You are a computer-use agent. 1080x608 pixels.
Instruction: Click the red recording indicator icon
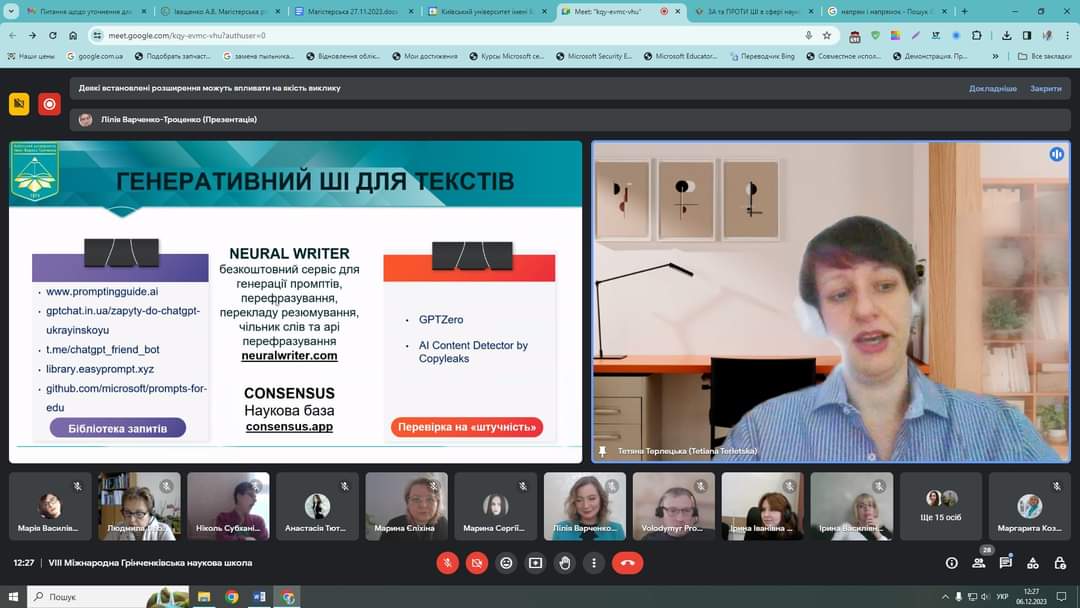click(49, 103)
